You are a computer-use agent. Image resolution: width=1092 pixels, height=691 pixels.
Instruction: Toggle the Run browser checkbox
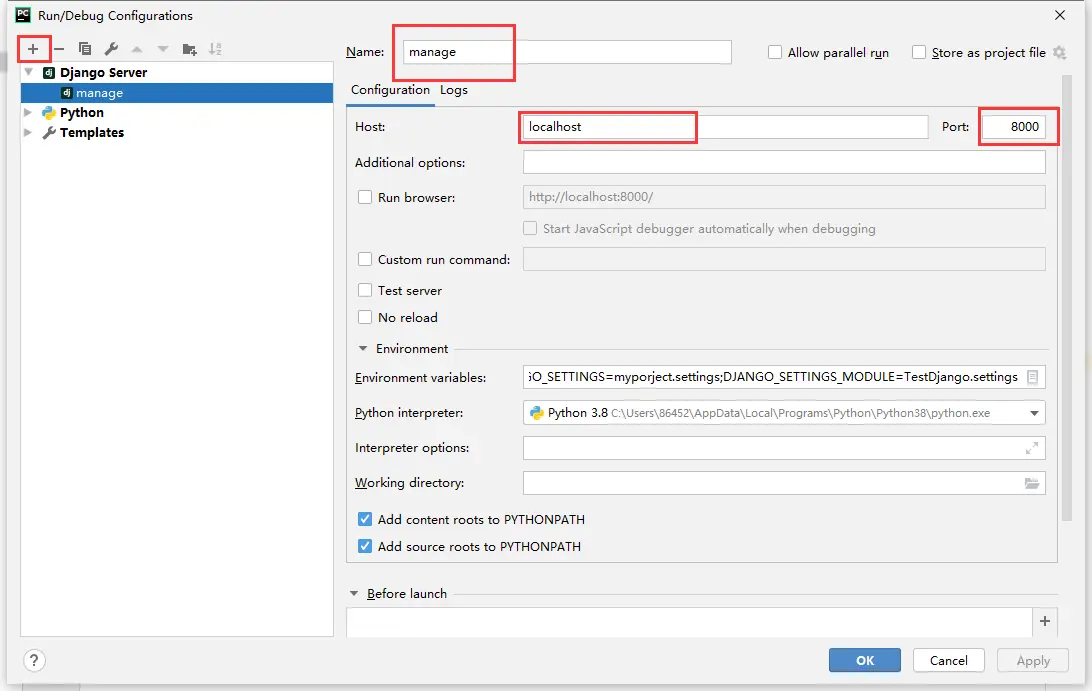pyautogui.click(x=365, y=198)
